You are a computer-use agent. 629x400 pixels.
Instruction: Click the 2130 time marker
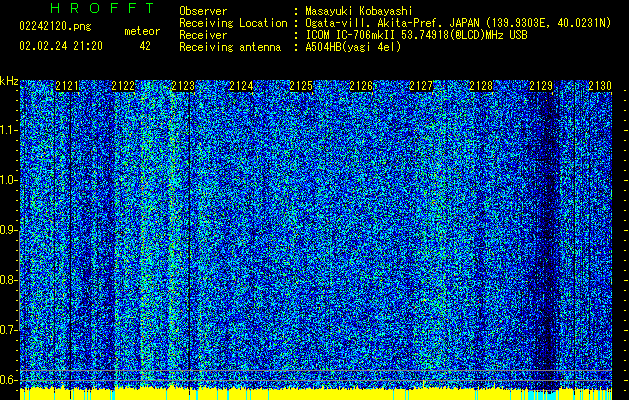[x=600, y=86]
